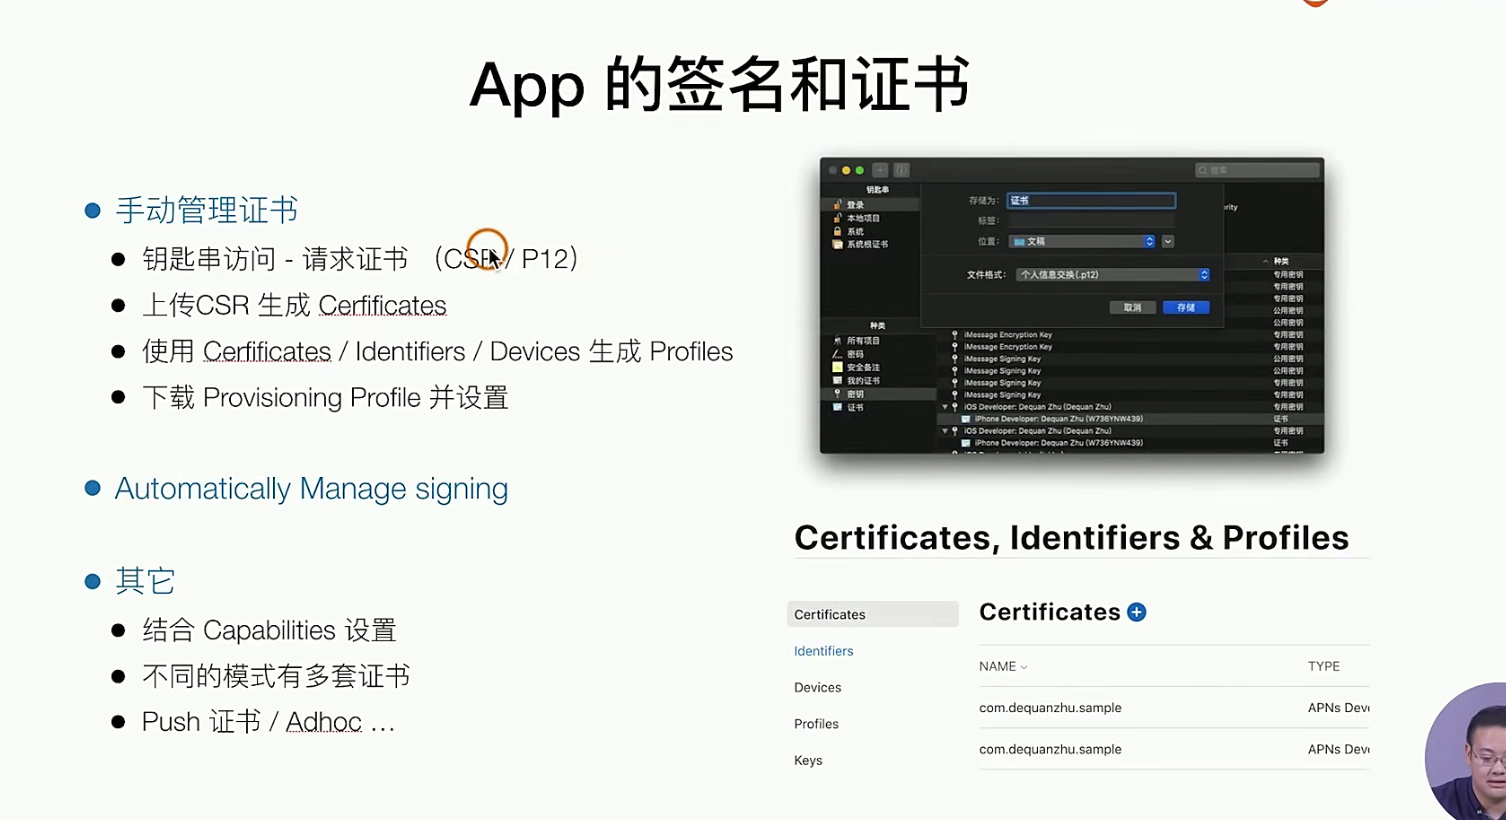This screenshot has height=820, width=1506.
Task: Click the TYPE column header
Action: click(x=1324, y=666)
